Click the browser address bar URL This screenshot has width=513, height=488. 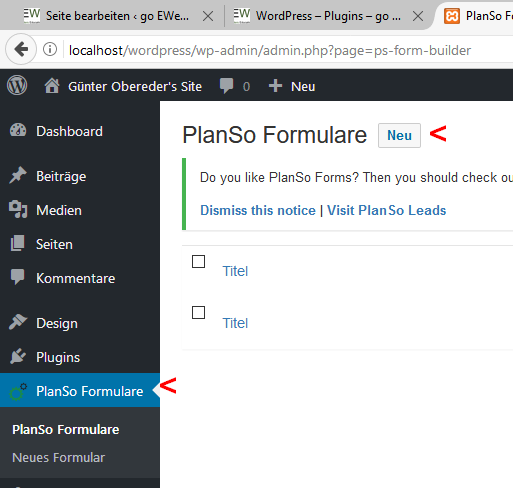pos(270,50)
